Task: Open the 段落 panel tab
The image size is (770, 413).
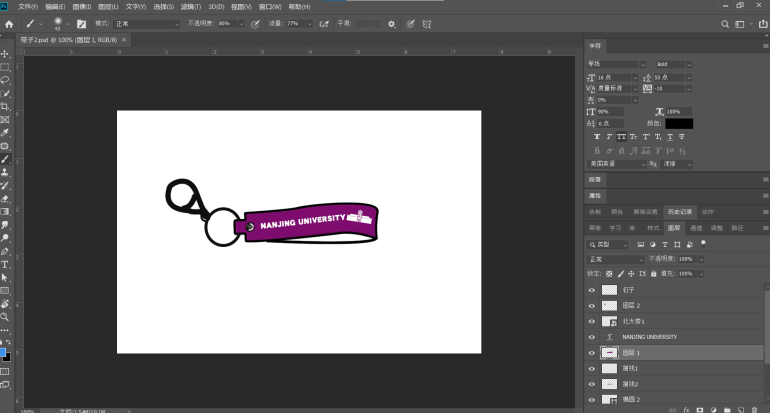Action: point(595,180)
